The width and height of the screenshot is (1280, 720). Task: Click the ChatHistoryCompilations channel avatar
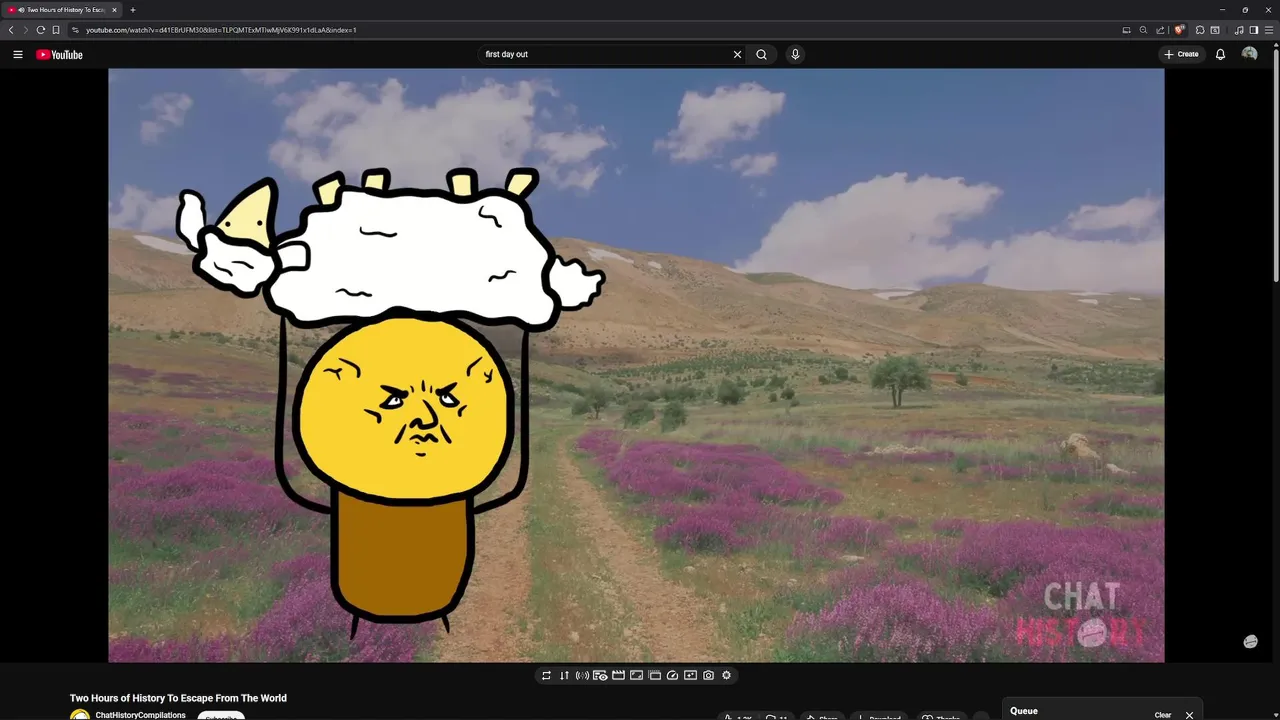coord(80,715)
